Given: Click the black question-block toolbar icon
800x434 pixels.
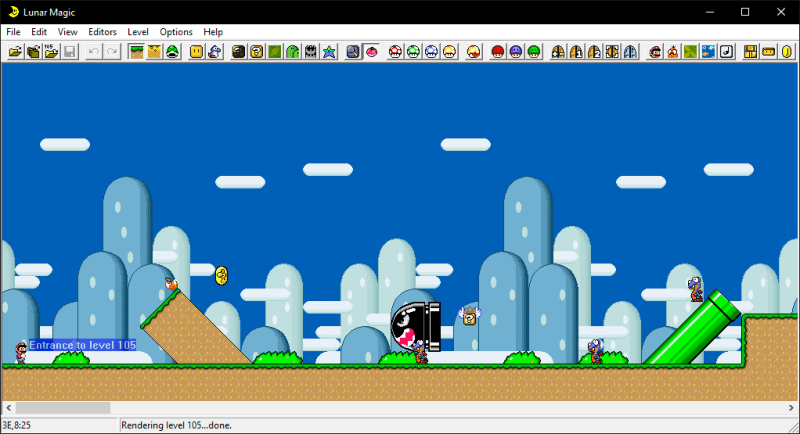Looking at the screenshot, I should coord(239,52).
